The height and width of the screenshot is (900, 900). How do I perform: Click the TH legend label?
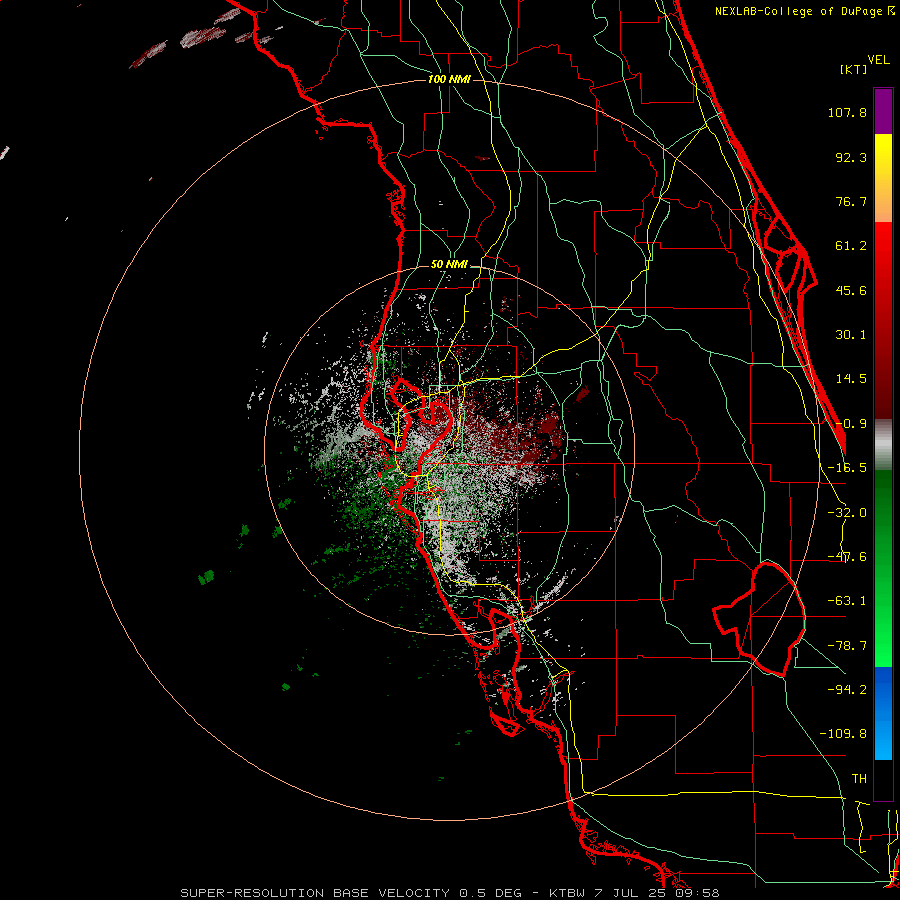tap(859, 779)
